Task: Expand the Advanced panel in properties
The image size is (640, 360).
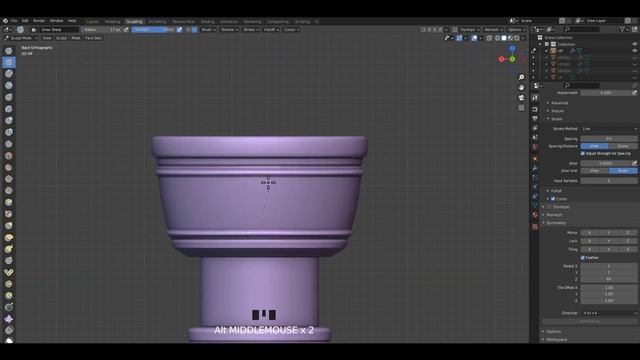Action: (559, 103)
